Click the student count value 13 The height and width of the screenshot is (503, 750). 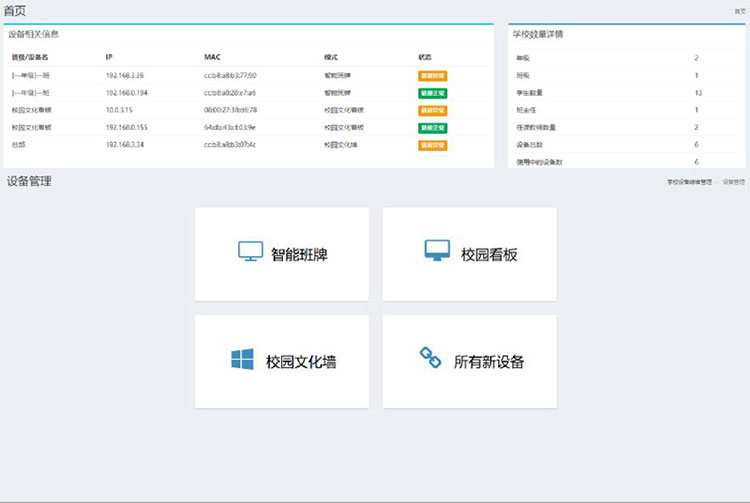click(698, 93)
